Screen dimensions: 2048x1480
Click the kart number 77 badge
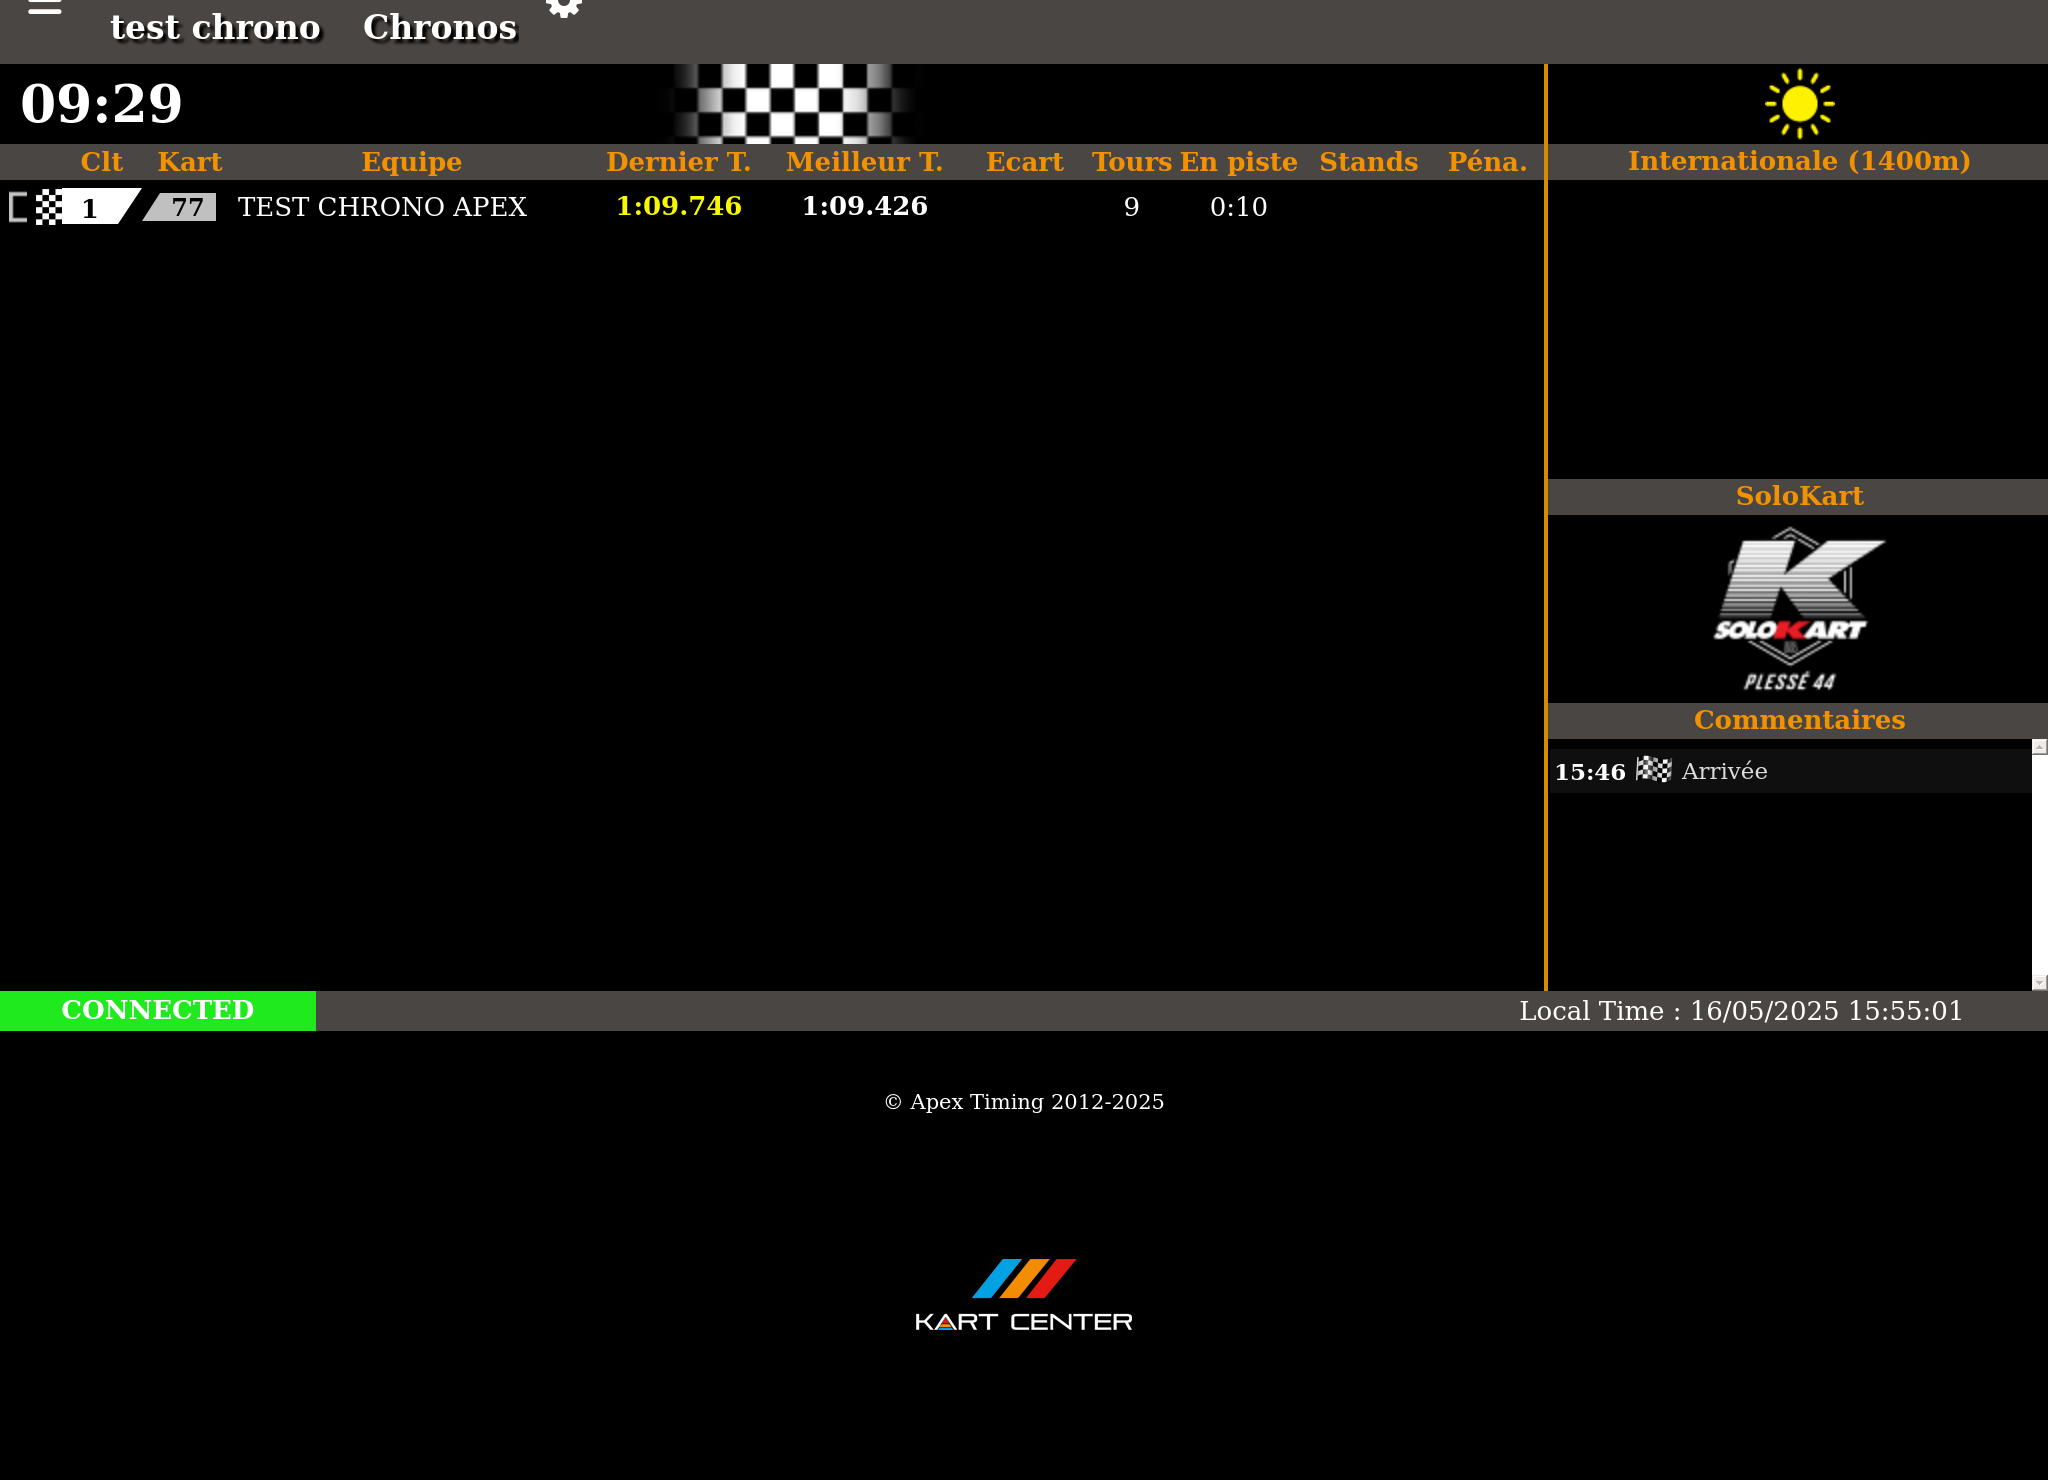click(x=183, y=207)
